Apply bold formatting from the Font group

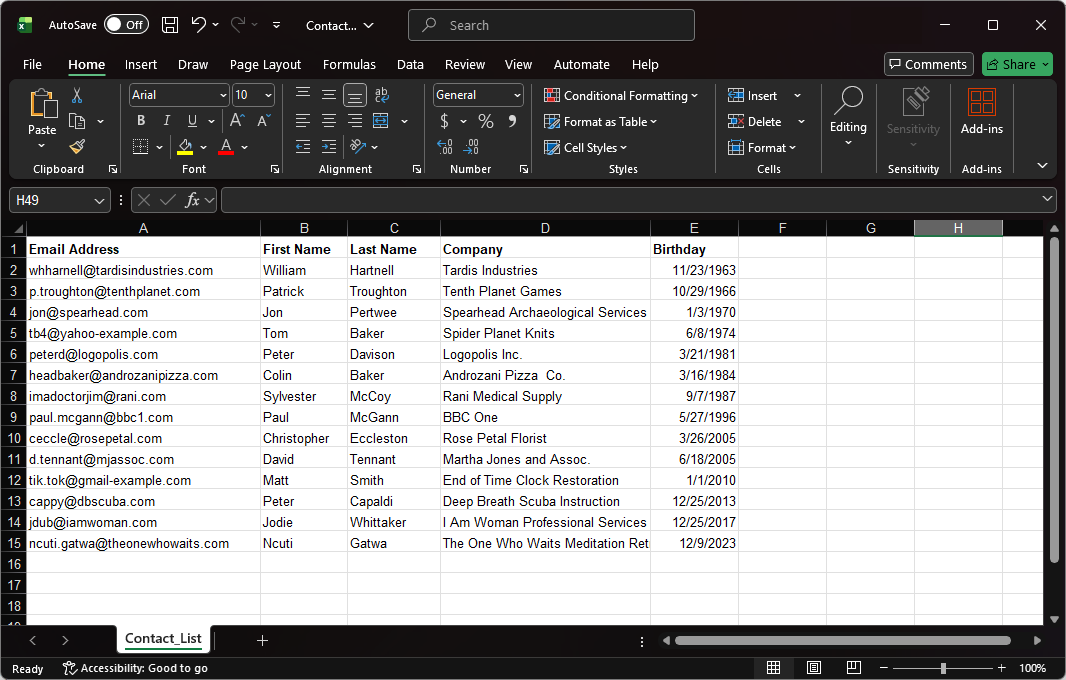coord(141,120)
